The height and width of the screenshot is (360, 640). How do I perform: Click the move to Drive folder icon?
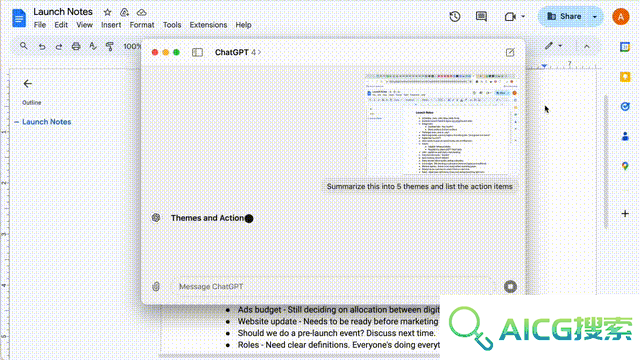[124, 12]
